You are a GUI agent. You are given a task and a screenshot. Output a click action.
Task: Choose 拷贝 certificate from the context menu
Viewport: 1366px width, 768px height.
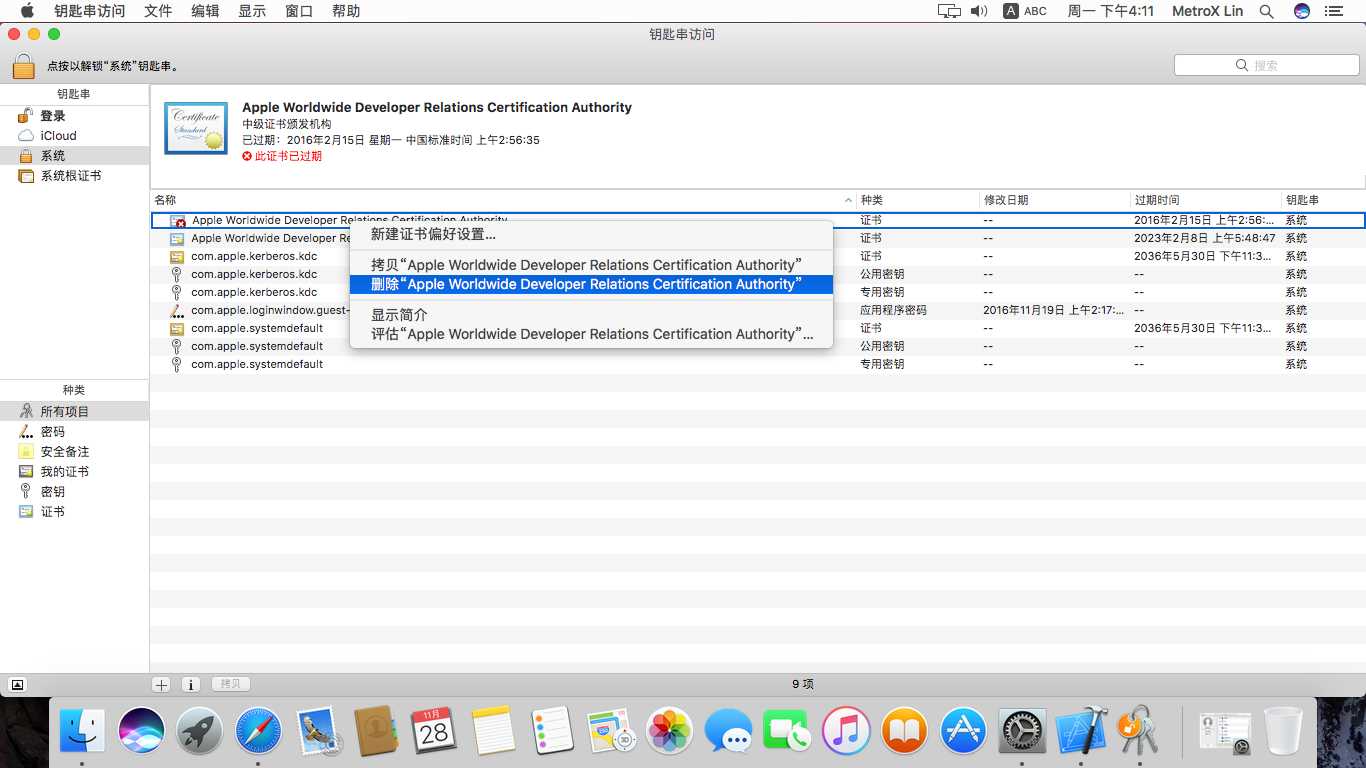(591, 265)
